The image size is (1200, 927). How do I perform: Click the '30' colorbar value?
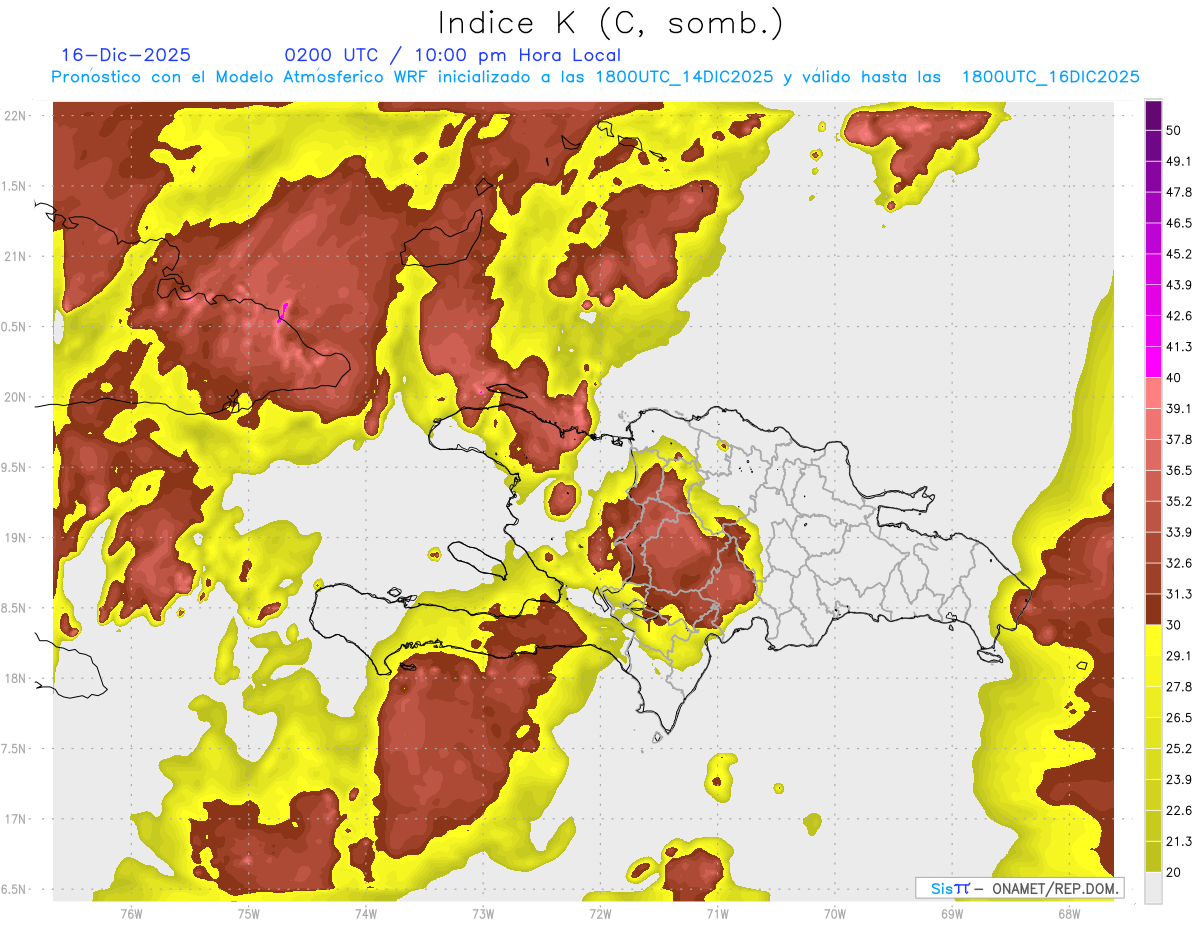pyautogui.click(x=1174, y=625)
